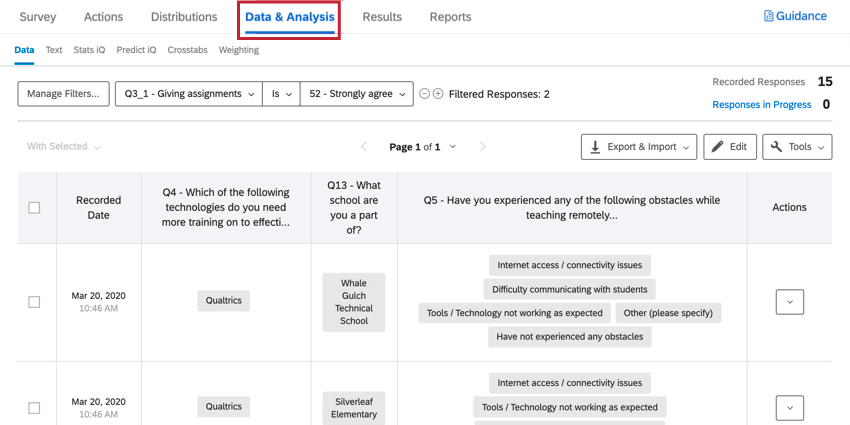The height and width of the screenshot is (425, 850).
Task: Click the Edit pencil button
Action: (729, 147)
